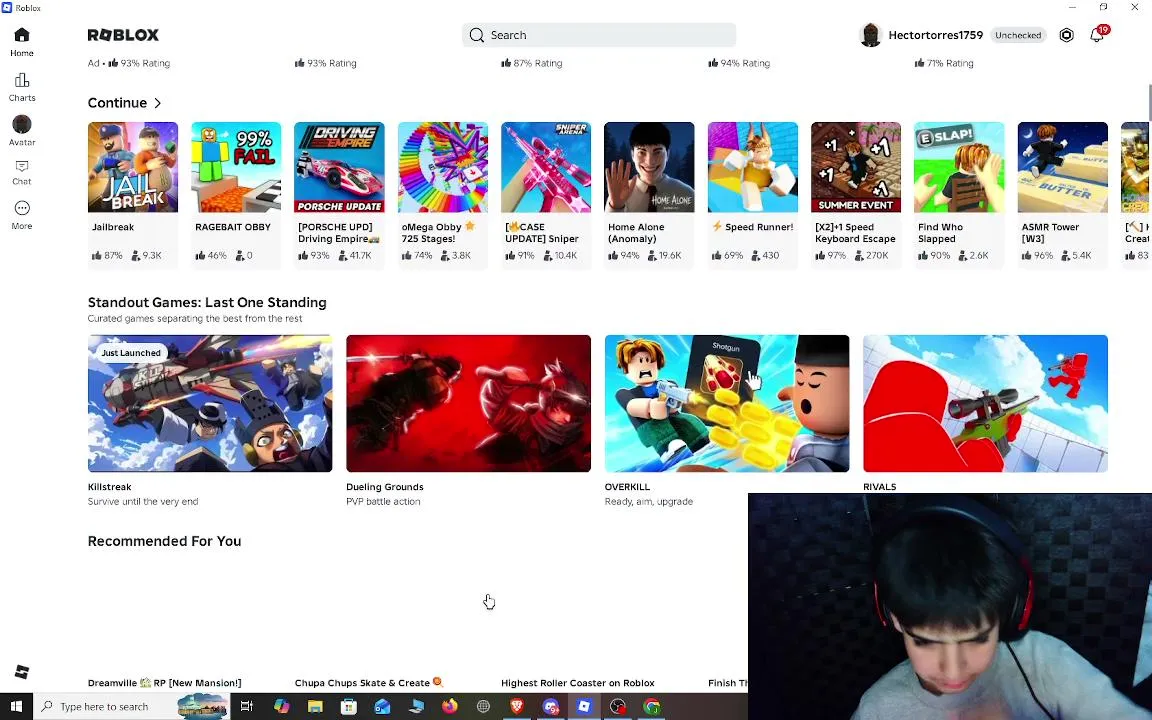
Task: Click the Recommended For You heading
Action: 164,541
